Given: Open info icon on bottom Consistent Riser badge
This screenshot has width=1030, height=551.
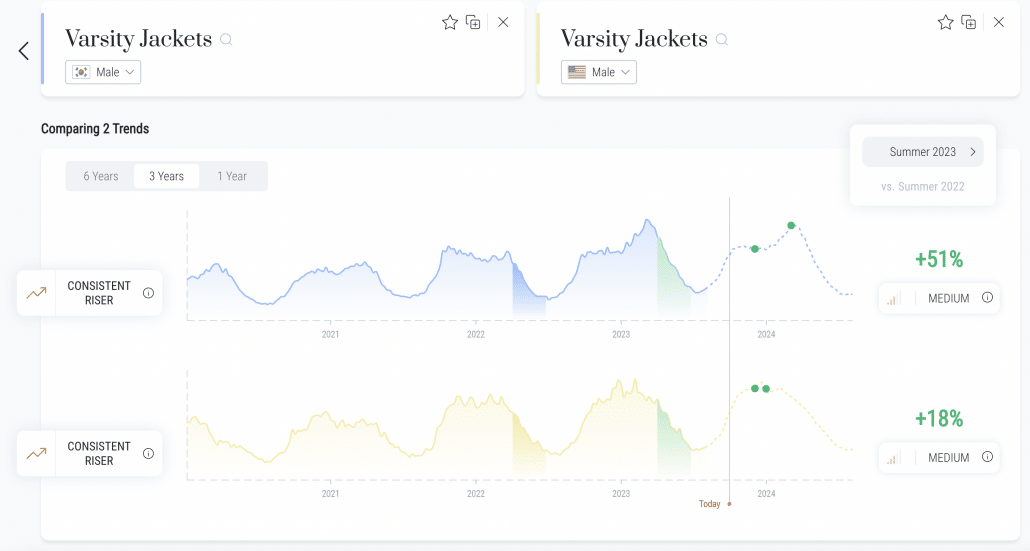Looking at the screenshot, I should 148,453.
